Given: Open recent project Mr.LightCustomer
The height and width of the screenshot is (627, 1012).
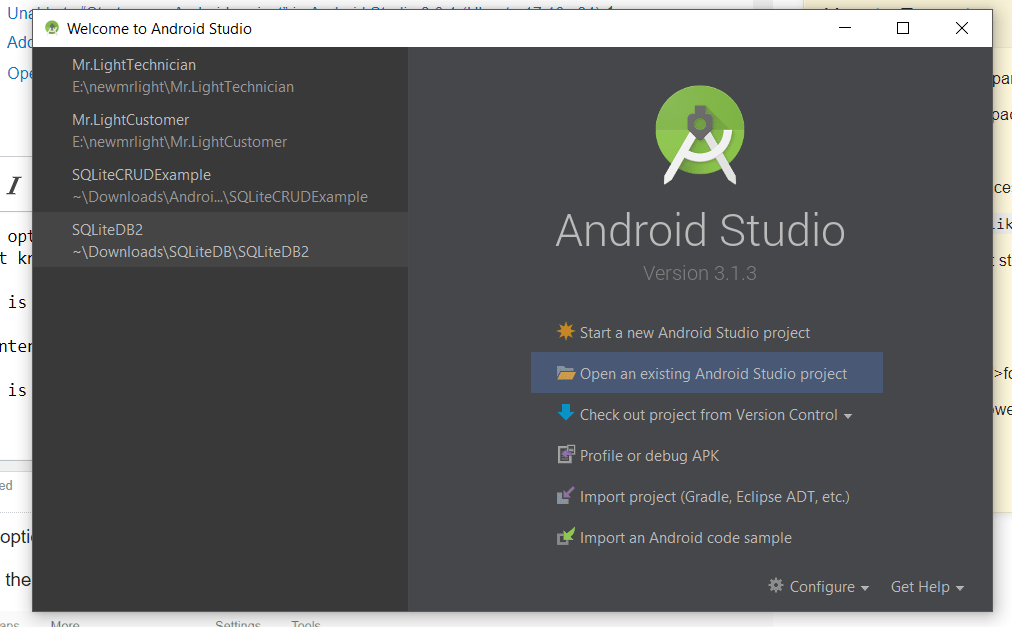Looking at the screenshot, I should [220, 130].
